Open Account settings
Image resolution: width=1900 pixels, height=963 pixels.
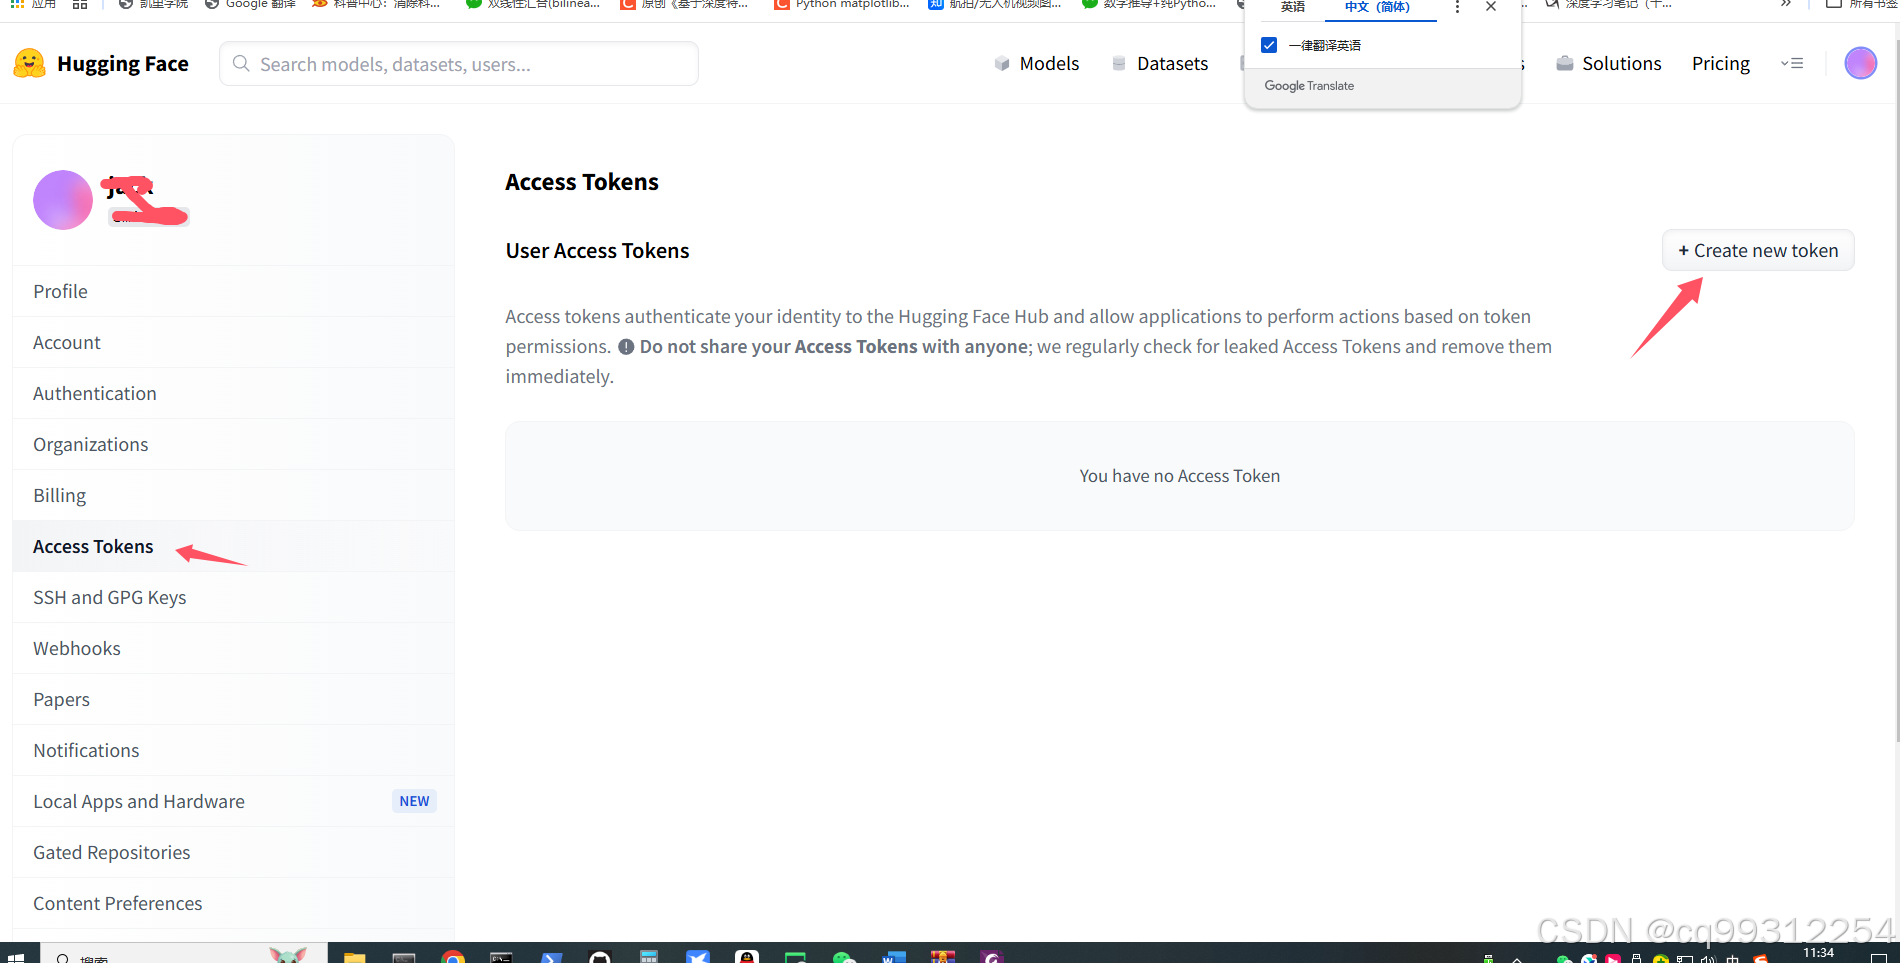click(233, 342)
